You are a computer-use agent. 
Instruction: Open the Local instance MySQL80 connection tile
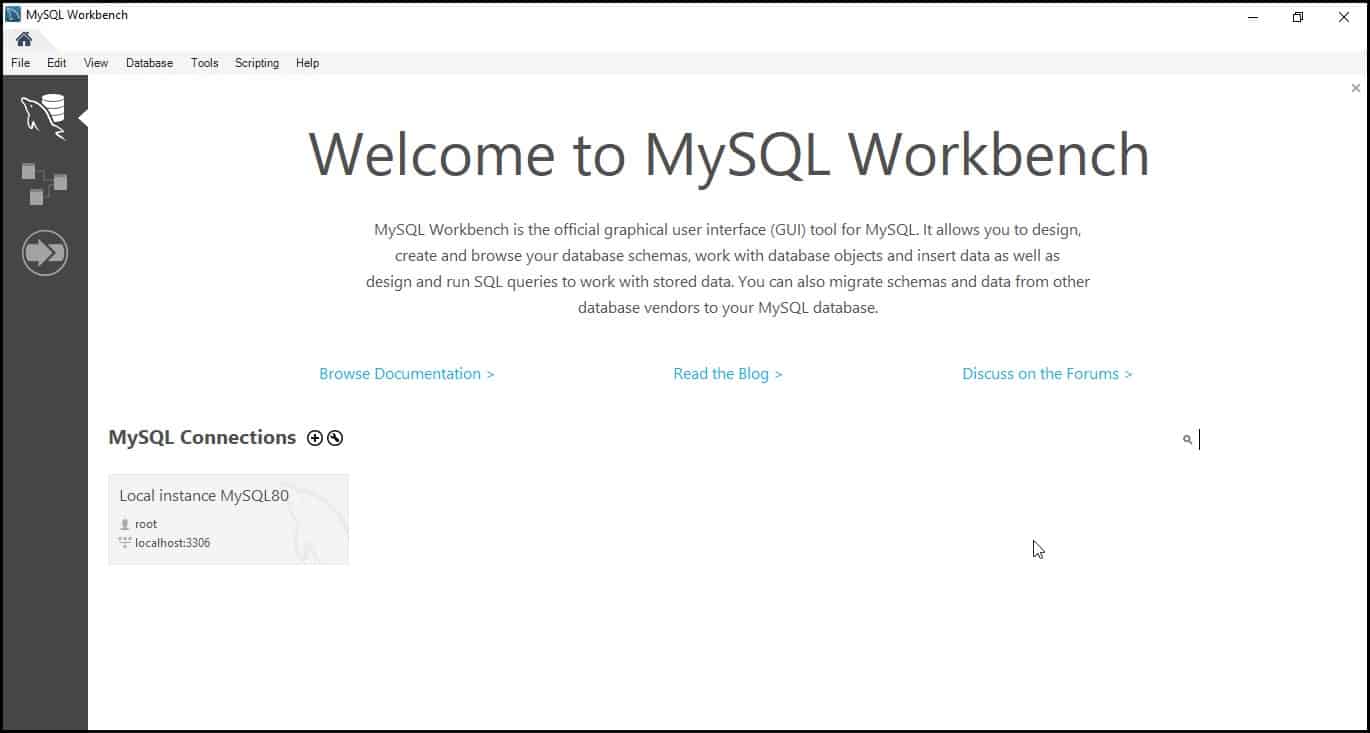click(x=228, y=519)
